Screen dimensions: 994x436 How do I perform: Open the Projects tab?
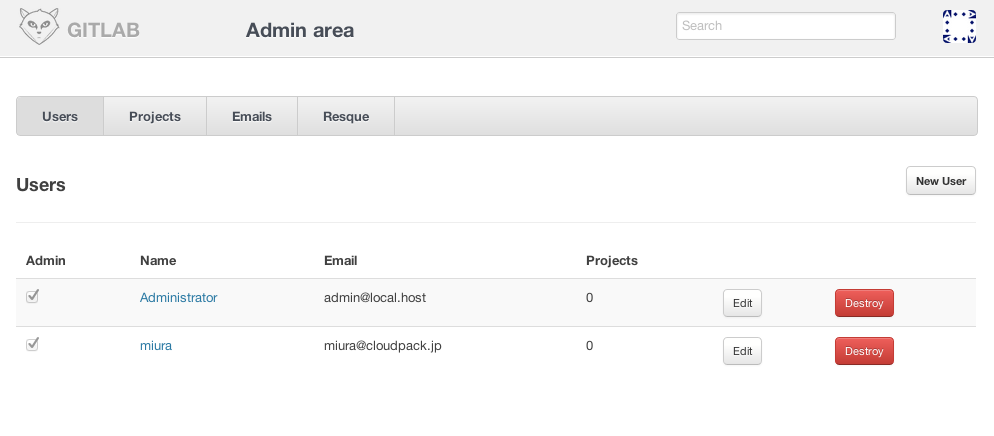(x=155, y=116)
